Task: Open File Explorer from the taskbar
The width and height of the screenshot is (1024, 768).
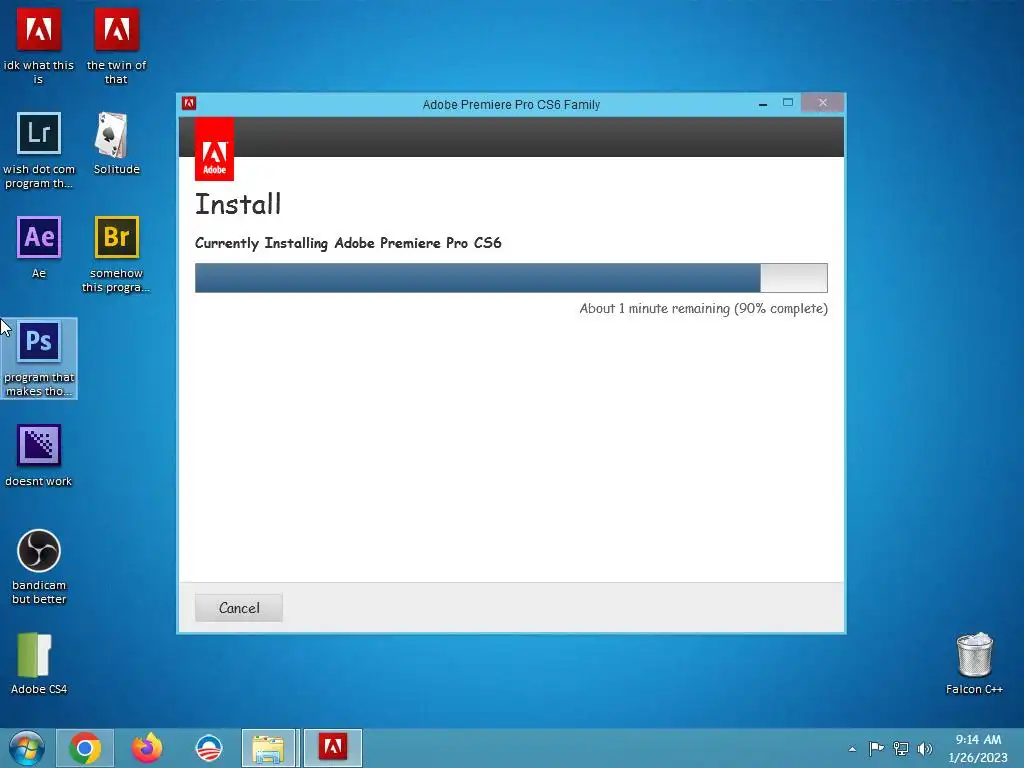Action: click(270, 748)
